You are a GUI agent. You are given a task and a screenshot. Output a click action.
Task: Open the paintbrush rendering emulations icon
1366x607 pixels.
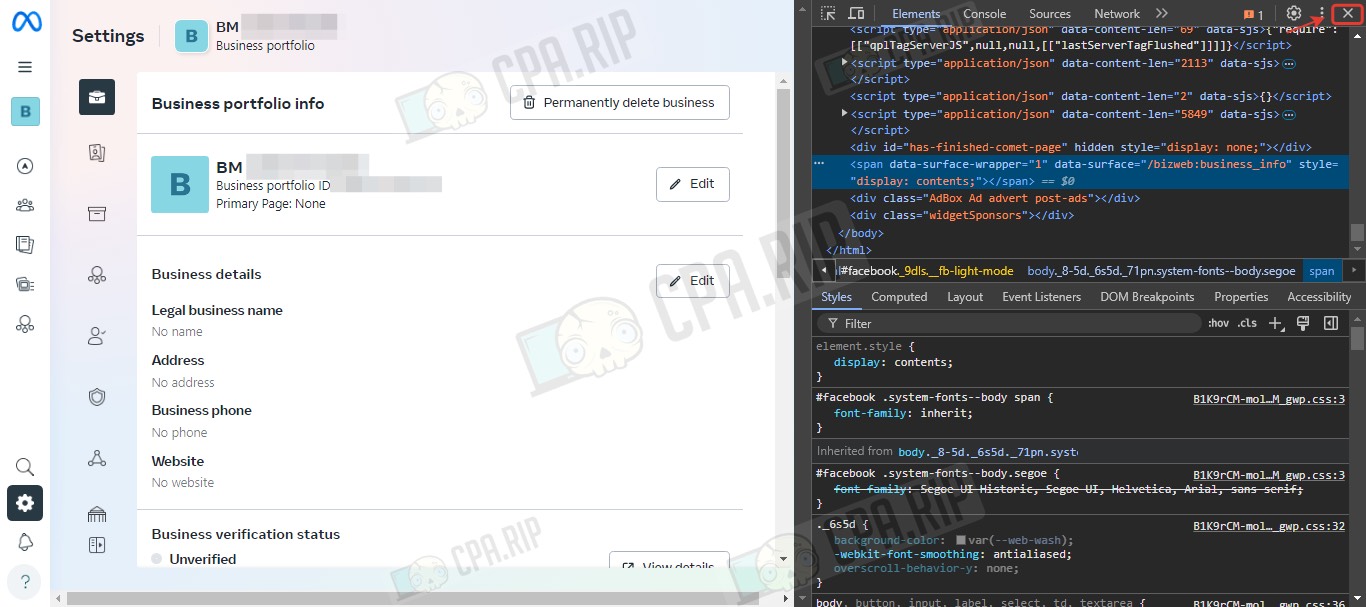[x=1303, y=323]
